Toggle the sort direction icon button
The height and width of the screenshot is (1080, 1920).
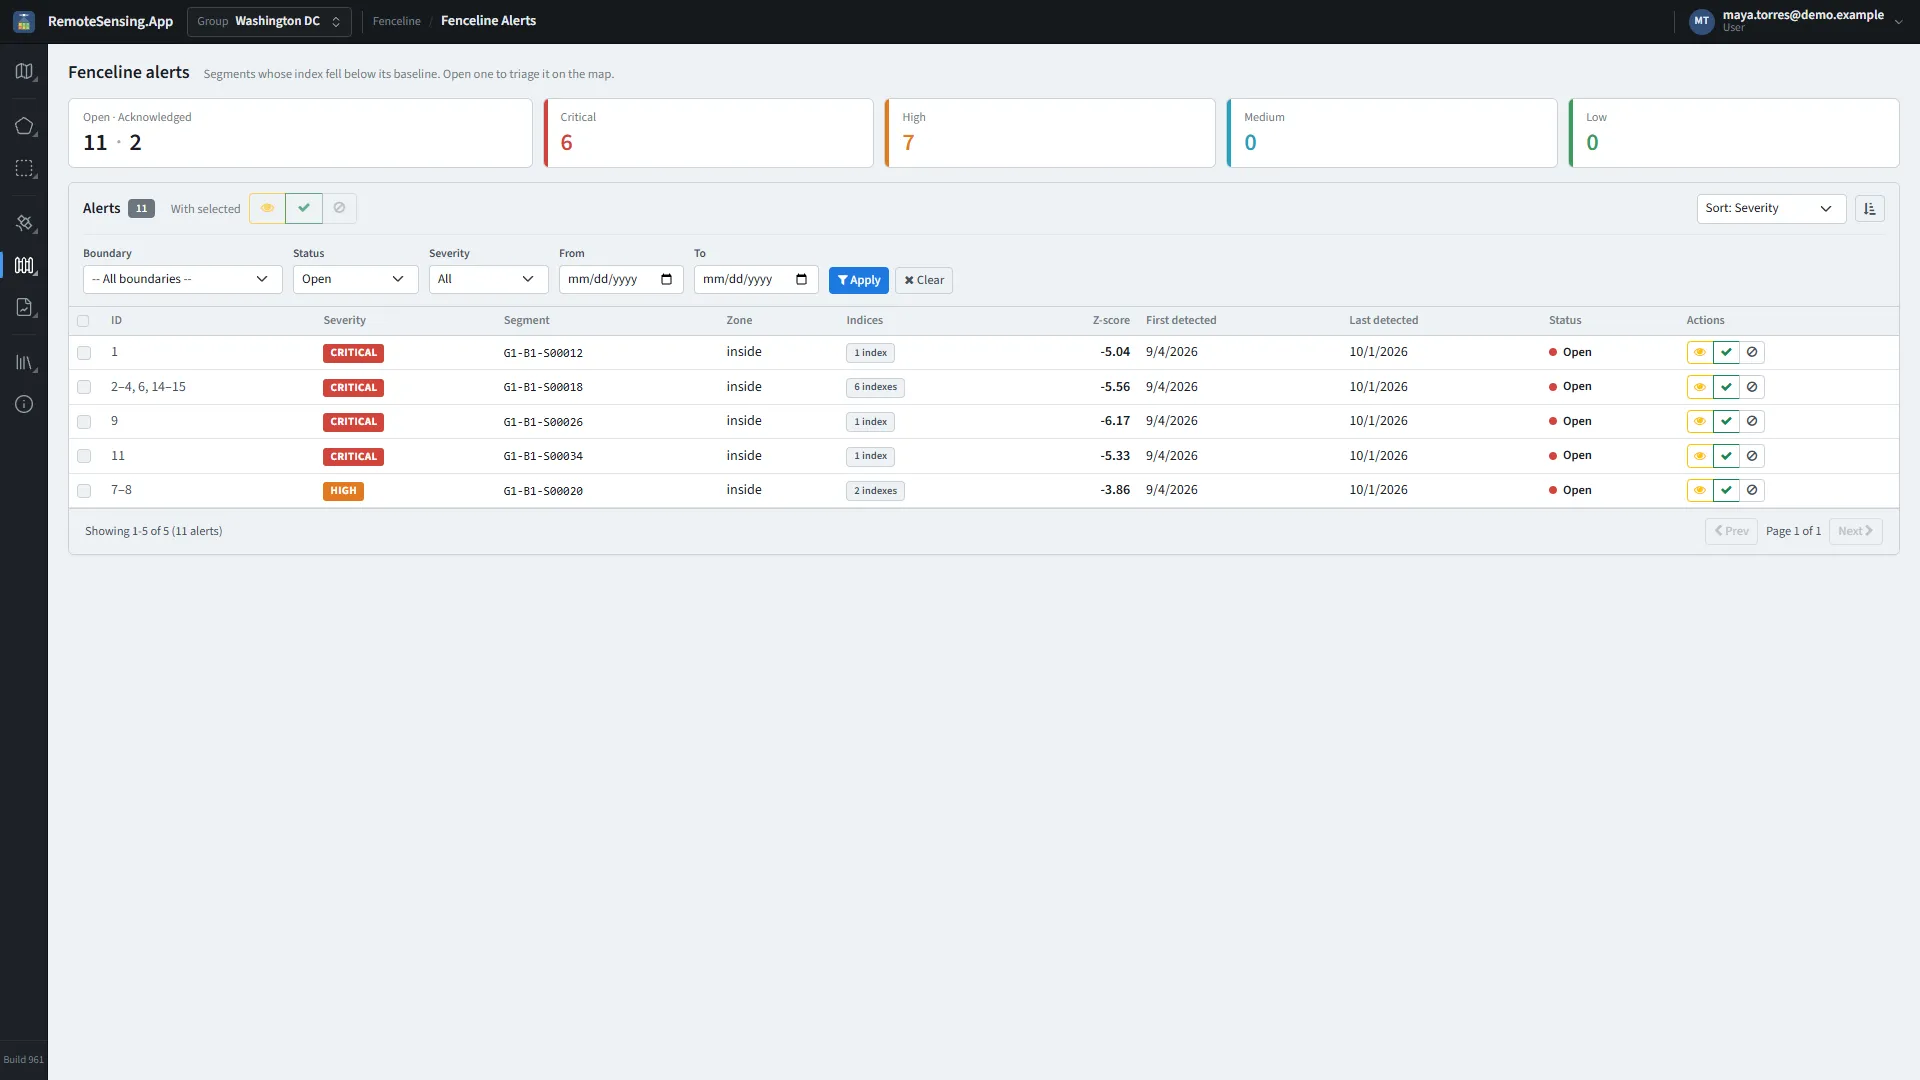tap(1869, 209)
